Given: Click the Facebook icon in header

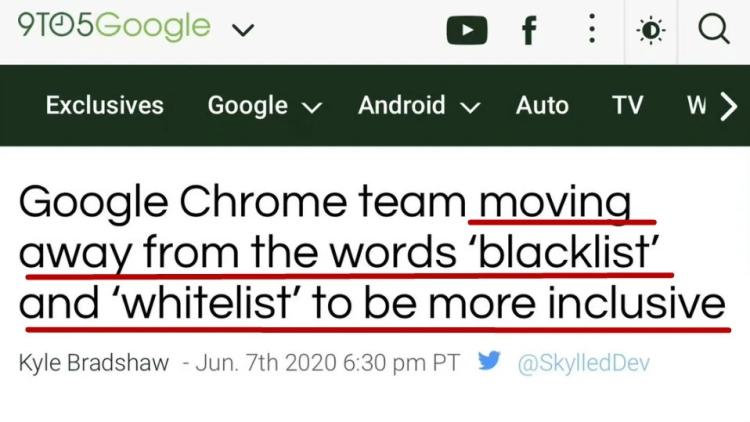Looking at the screenshot, I should point(527,32).
